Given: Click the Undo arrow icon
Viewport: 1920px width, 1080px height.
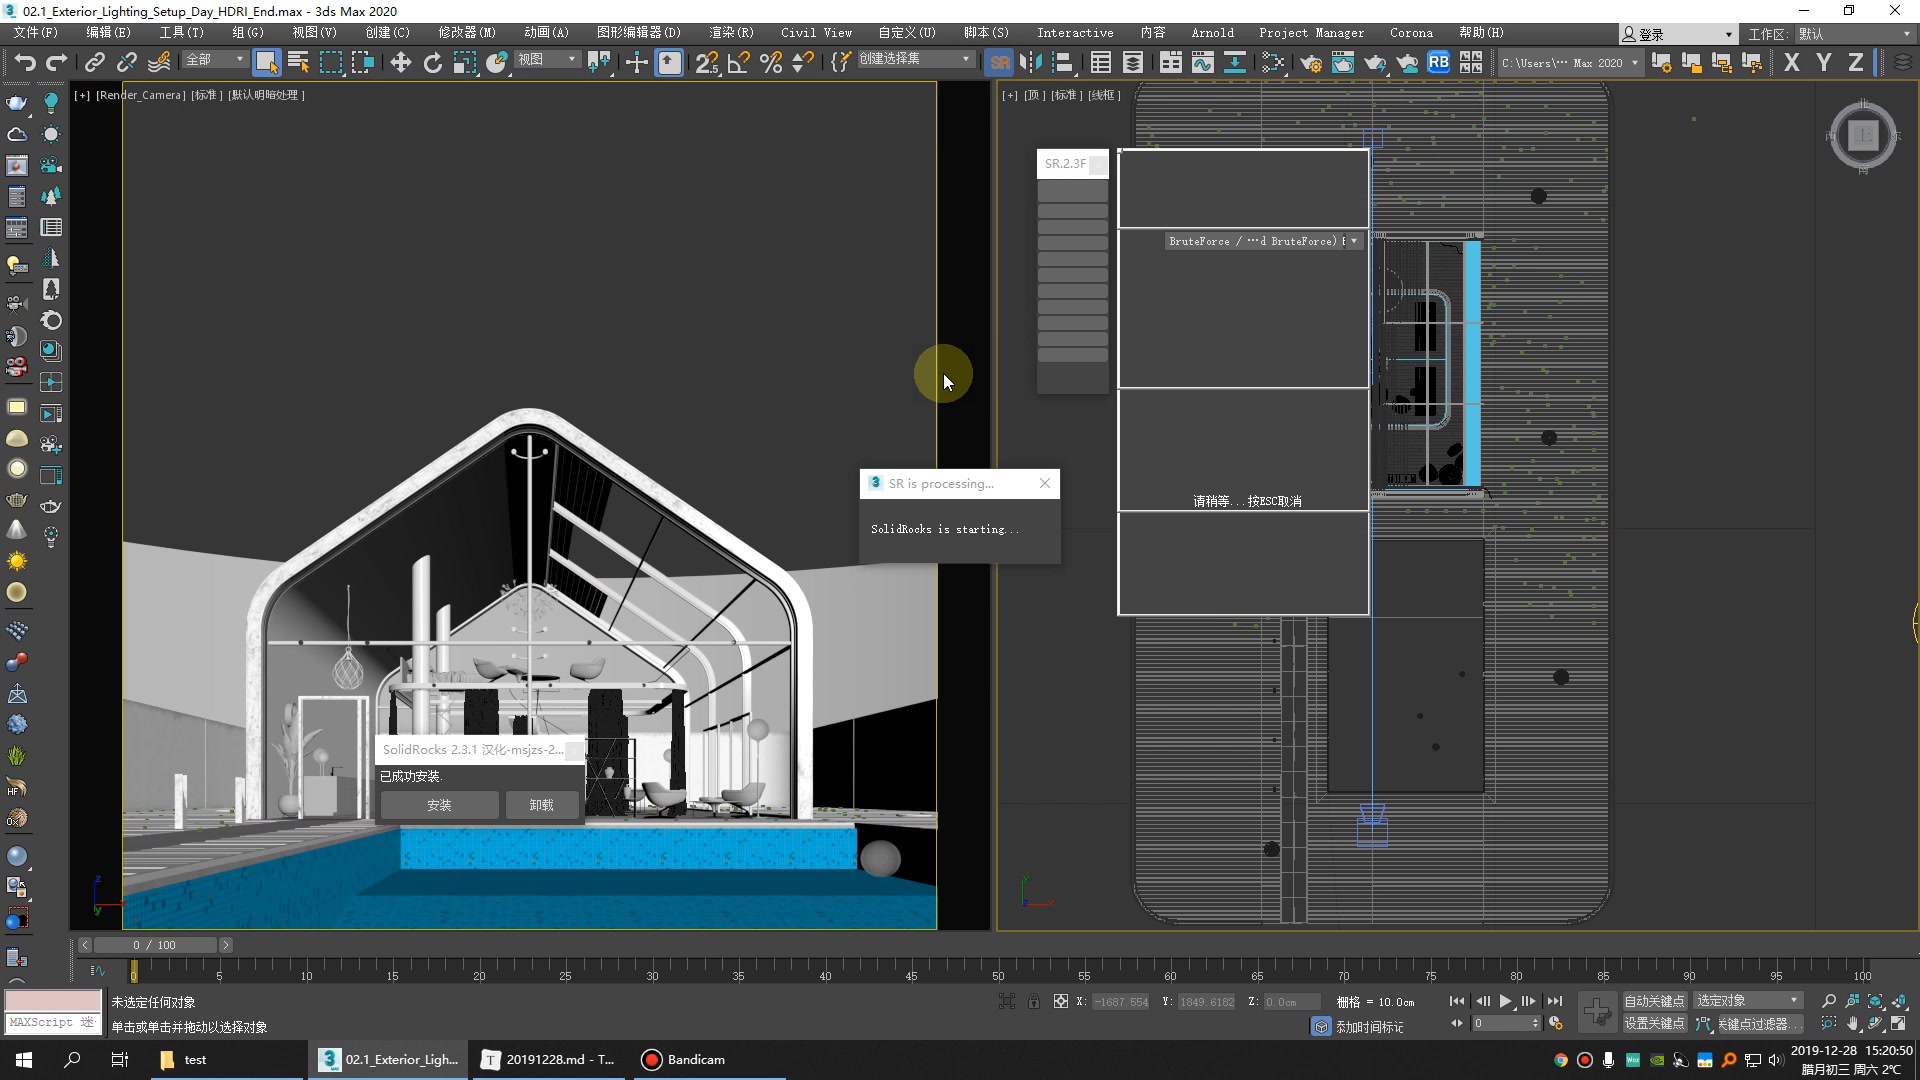Looking at the screenshot, I should coord(24,63).
